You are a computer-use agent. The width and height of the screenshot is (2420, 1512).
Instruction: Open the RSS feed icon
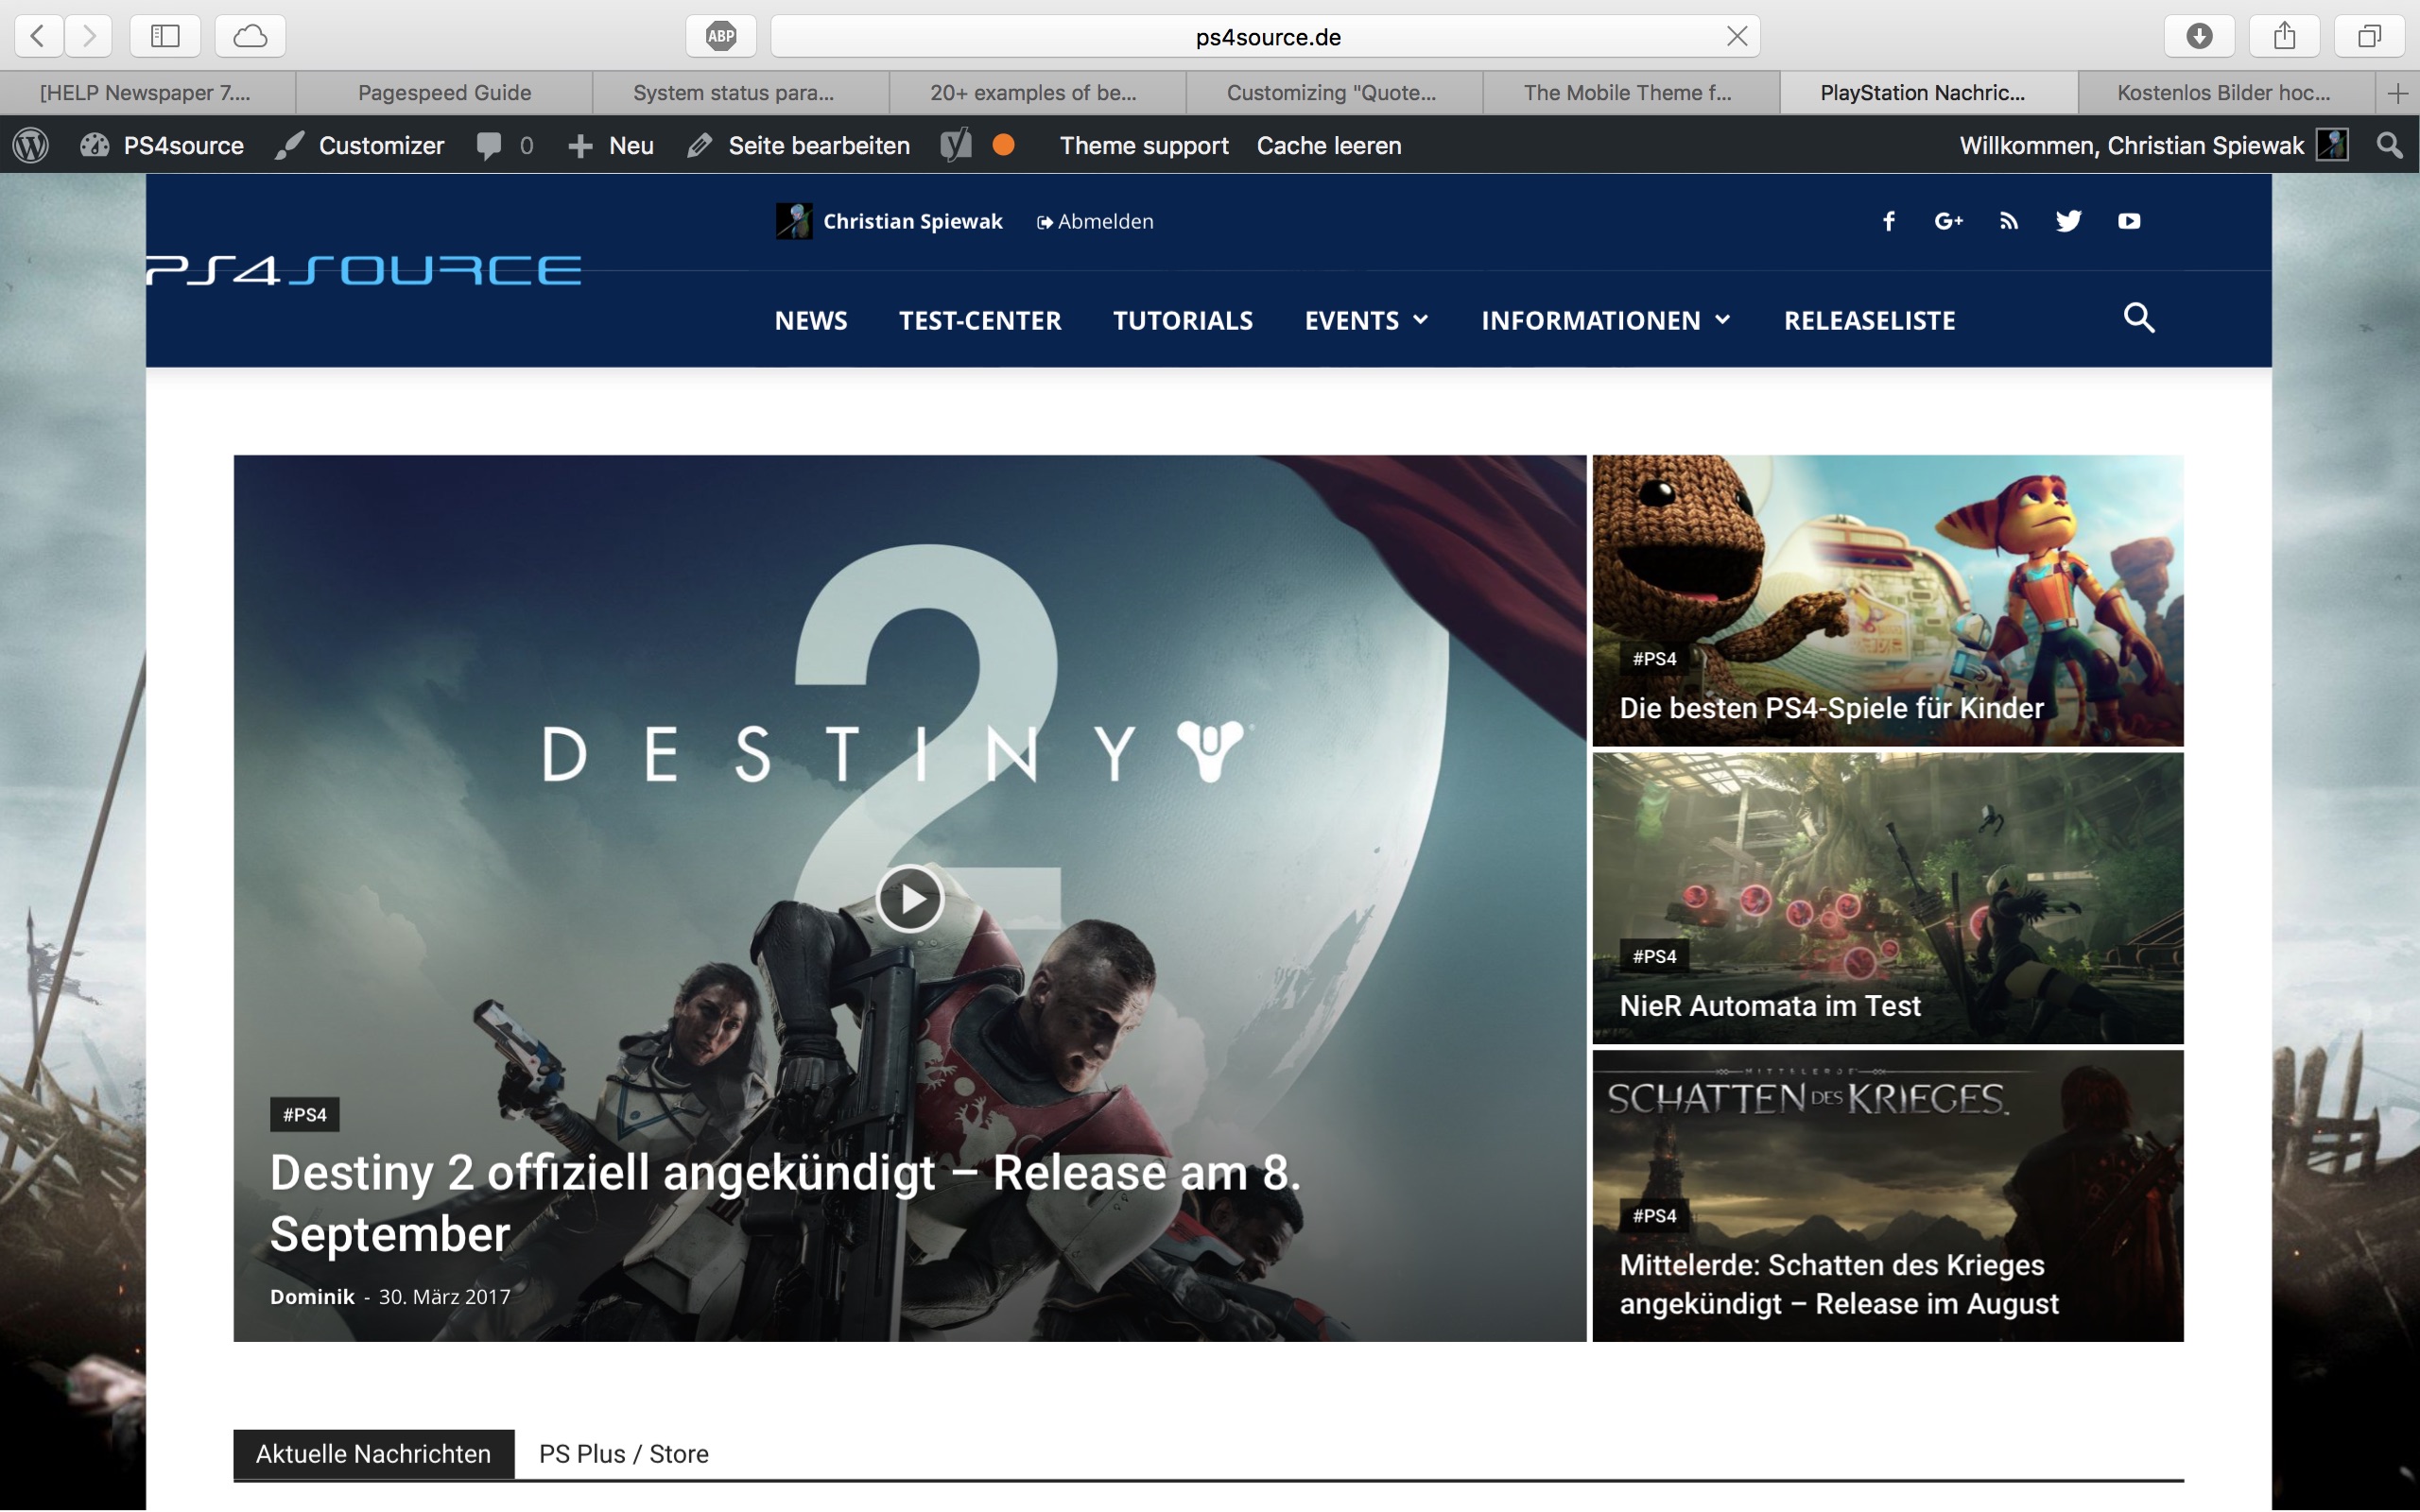click(x=2008, y=221)
